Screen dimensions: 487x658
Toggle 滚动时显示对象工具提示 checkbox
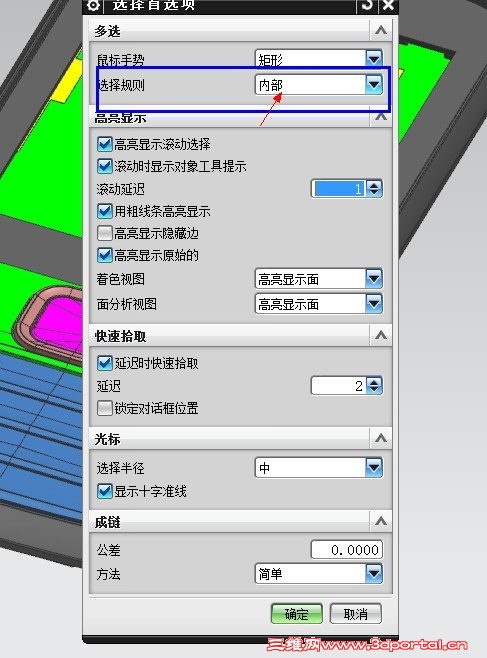point(104,166)
